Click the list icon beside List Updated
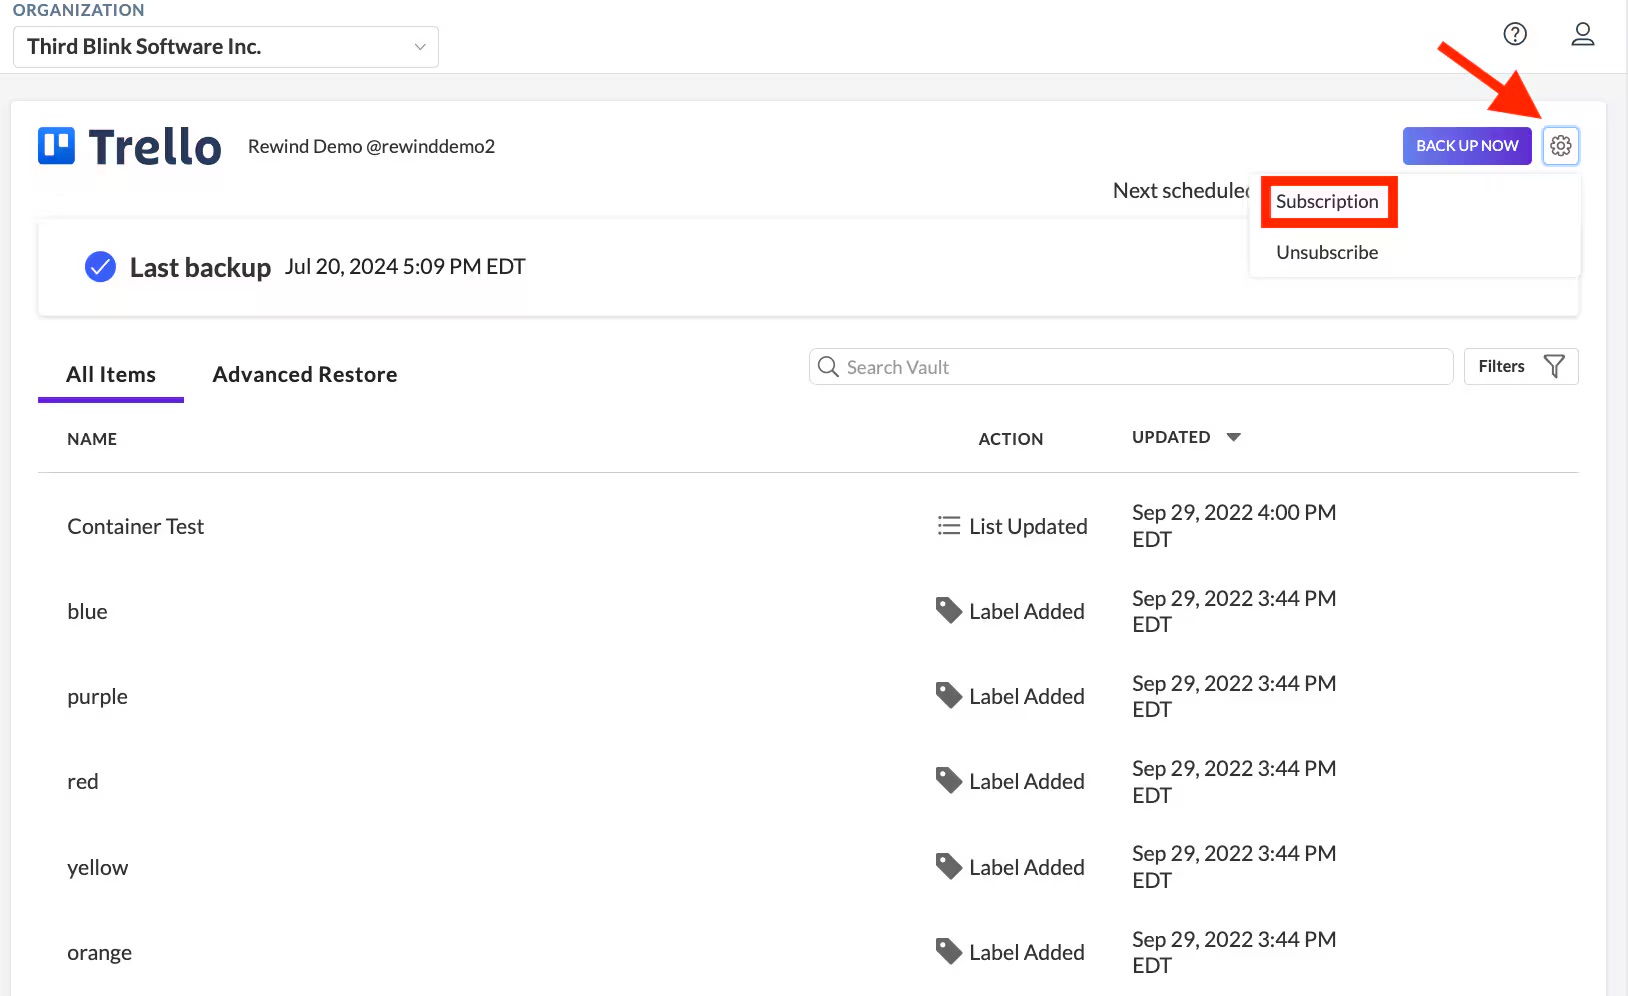This screenshot has height=996, width=1628. coord(948,525)
